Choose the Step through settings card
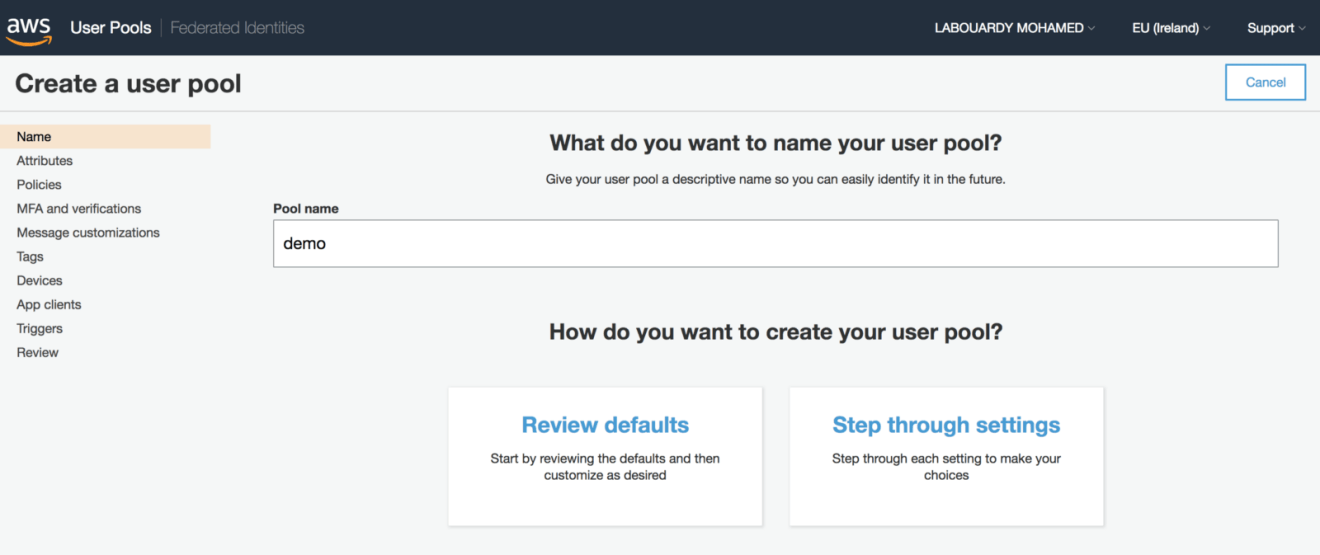1320x555 pixels. [946, 456]
